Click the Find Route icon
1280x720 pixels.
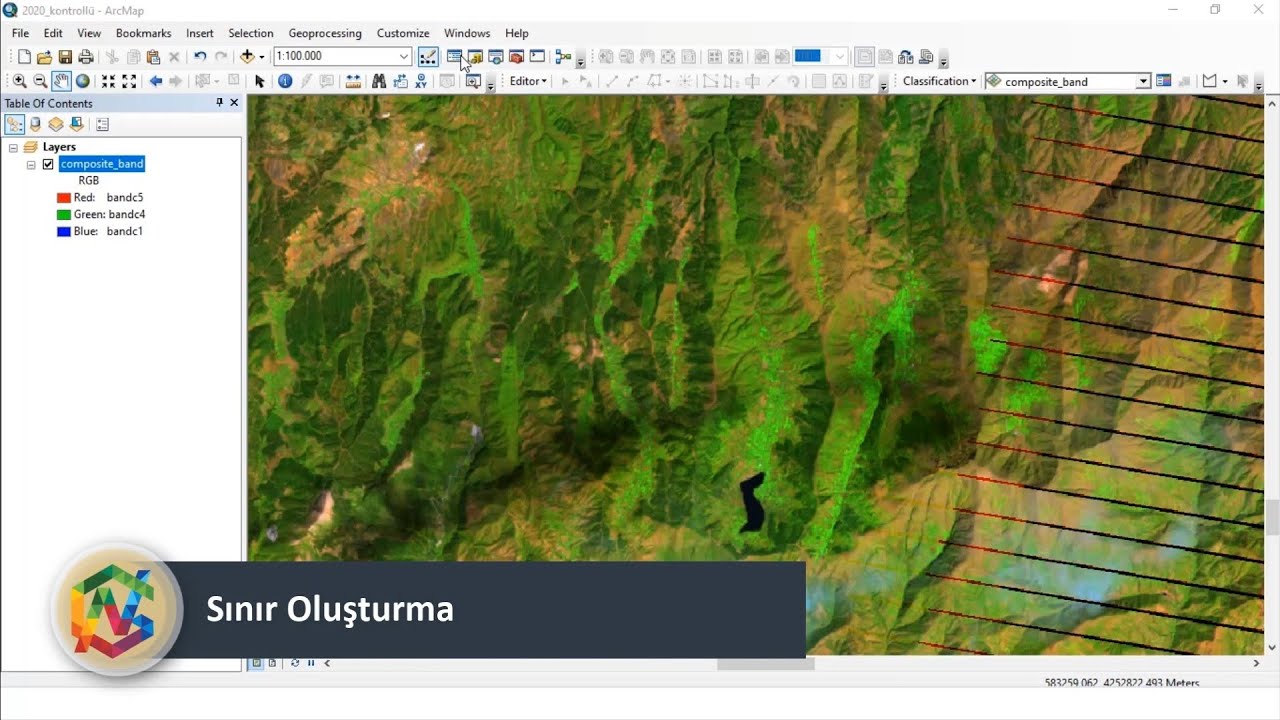pos(400,81)
